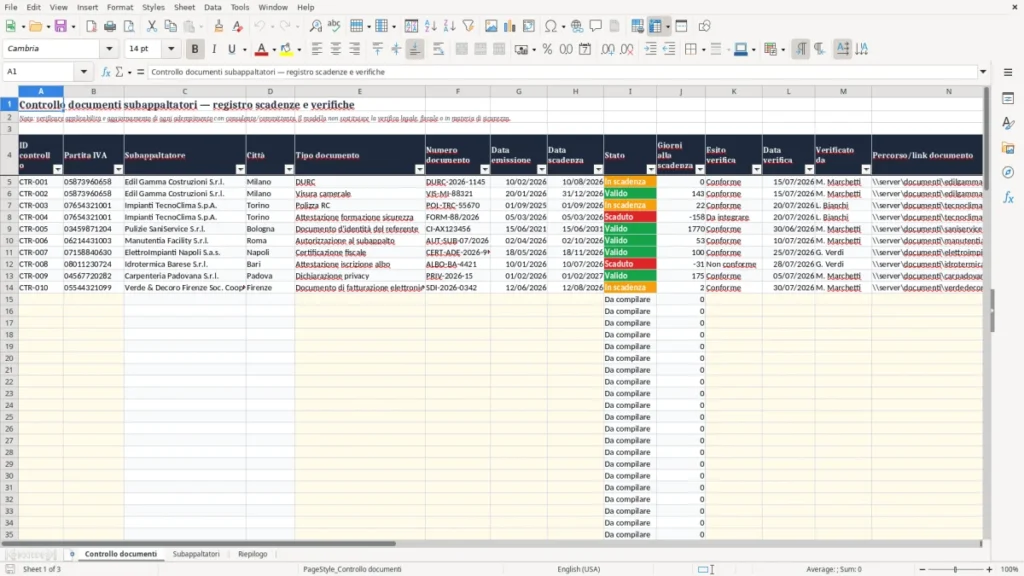Click the Insert Chart icon
Screen dimensions: 1024x576
point(509,26)
